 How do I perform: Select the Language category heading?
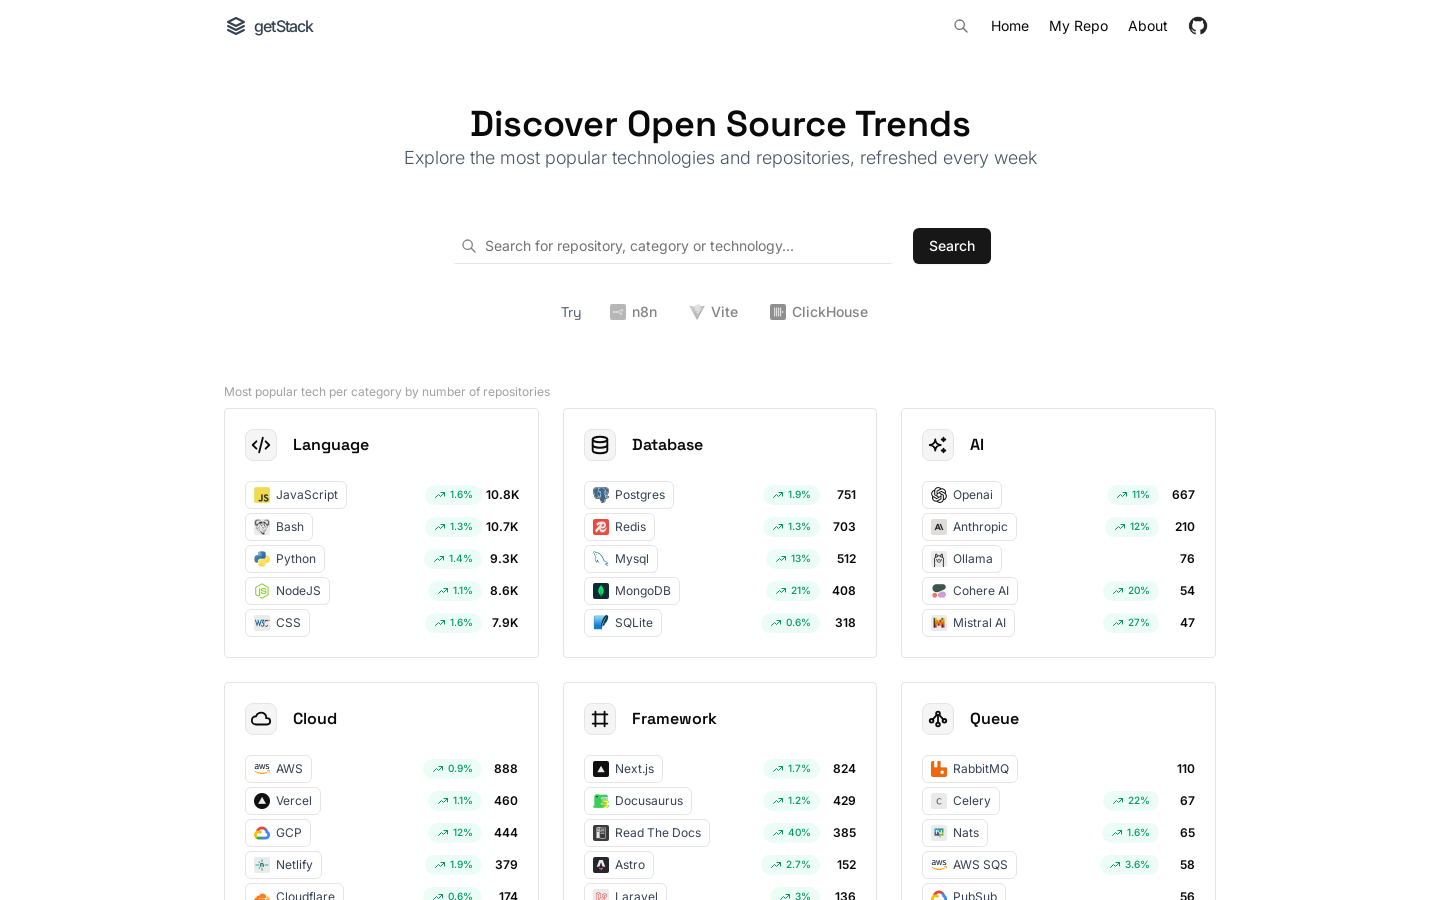pos(331,445)
